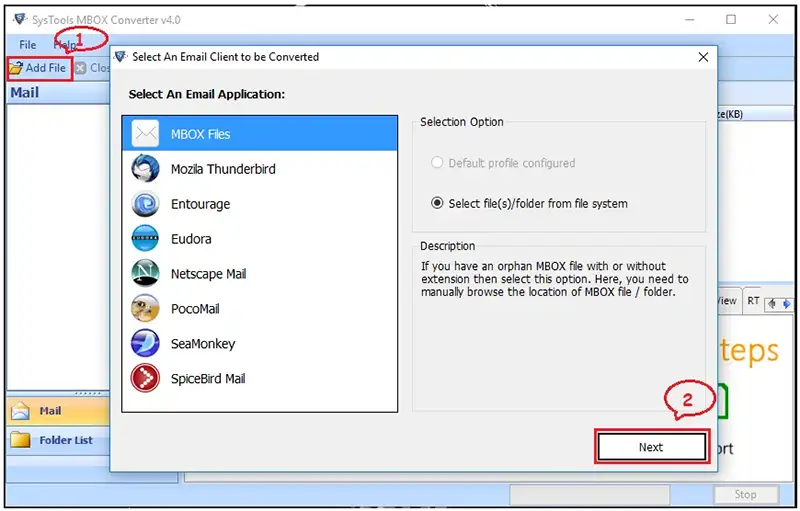Image resolution: width=800 pixels, height=511 pixels.
Task: Click the PocoMail icon
Action: pyautogui.click(x=145, y=308)
